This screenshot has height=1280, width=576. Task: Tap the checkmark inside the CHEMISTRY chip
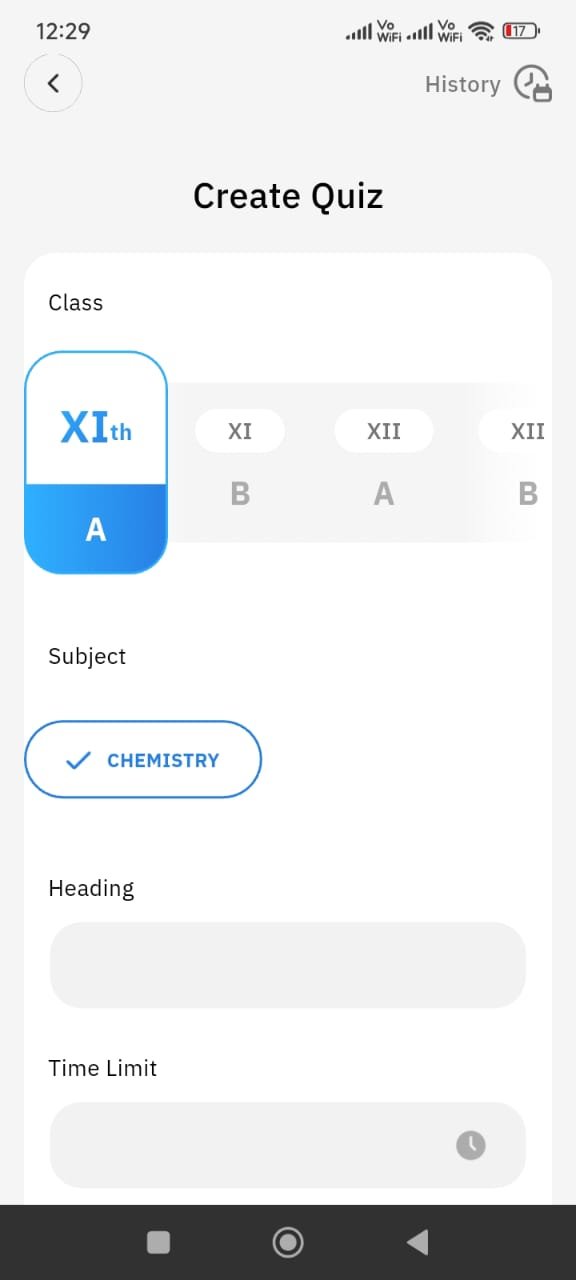click(x=77, y=760)
